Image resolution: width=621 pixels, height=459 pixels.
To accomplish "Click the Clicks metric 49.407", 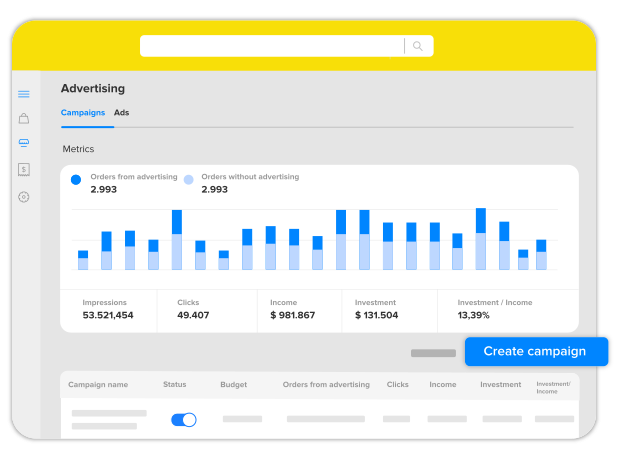I will click(193, 315).
